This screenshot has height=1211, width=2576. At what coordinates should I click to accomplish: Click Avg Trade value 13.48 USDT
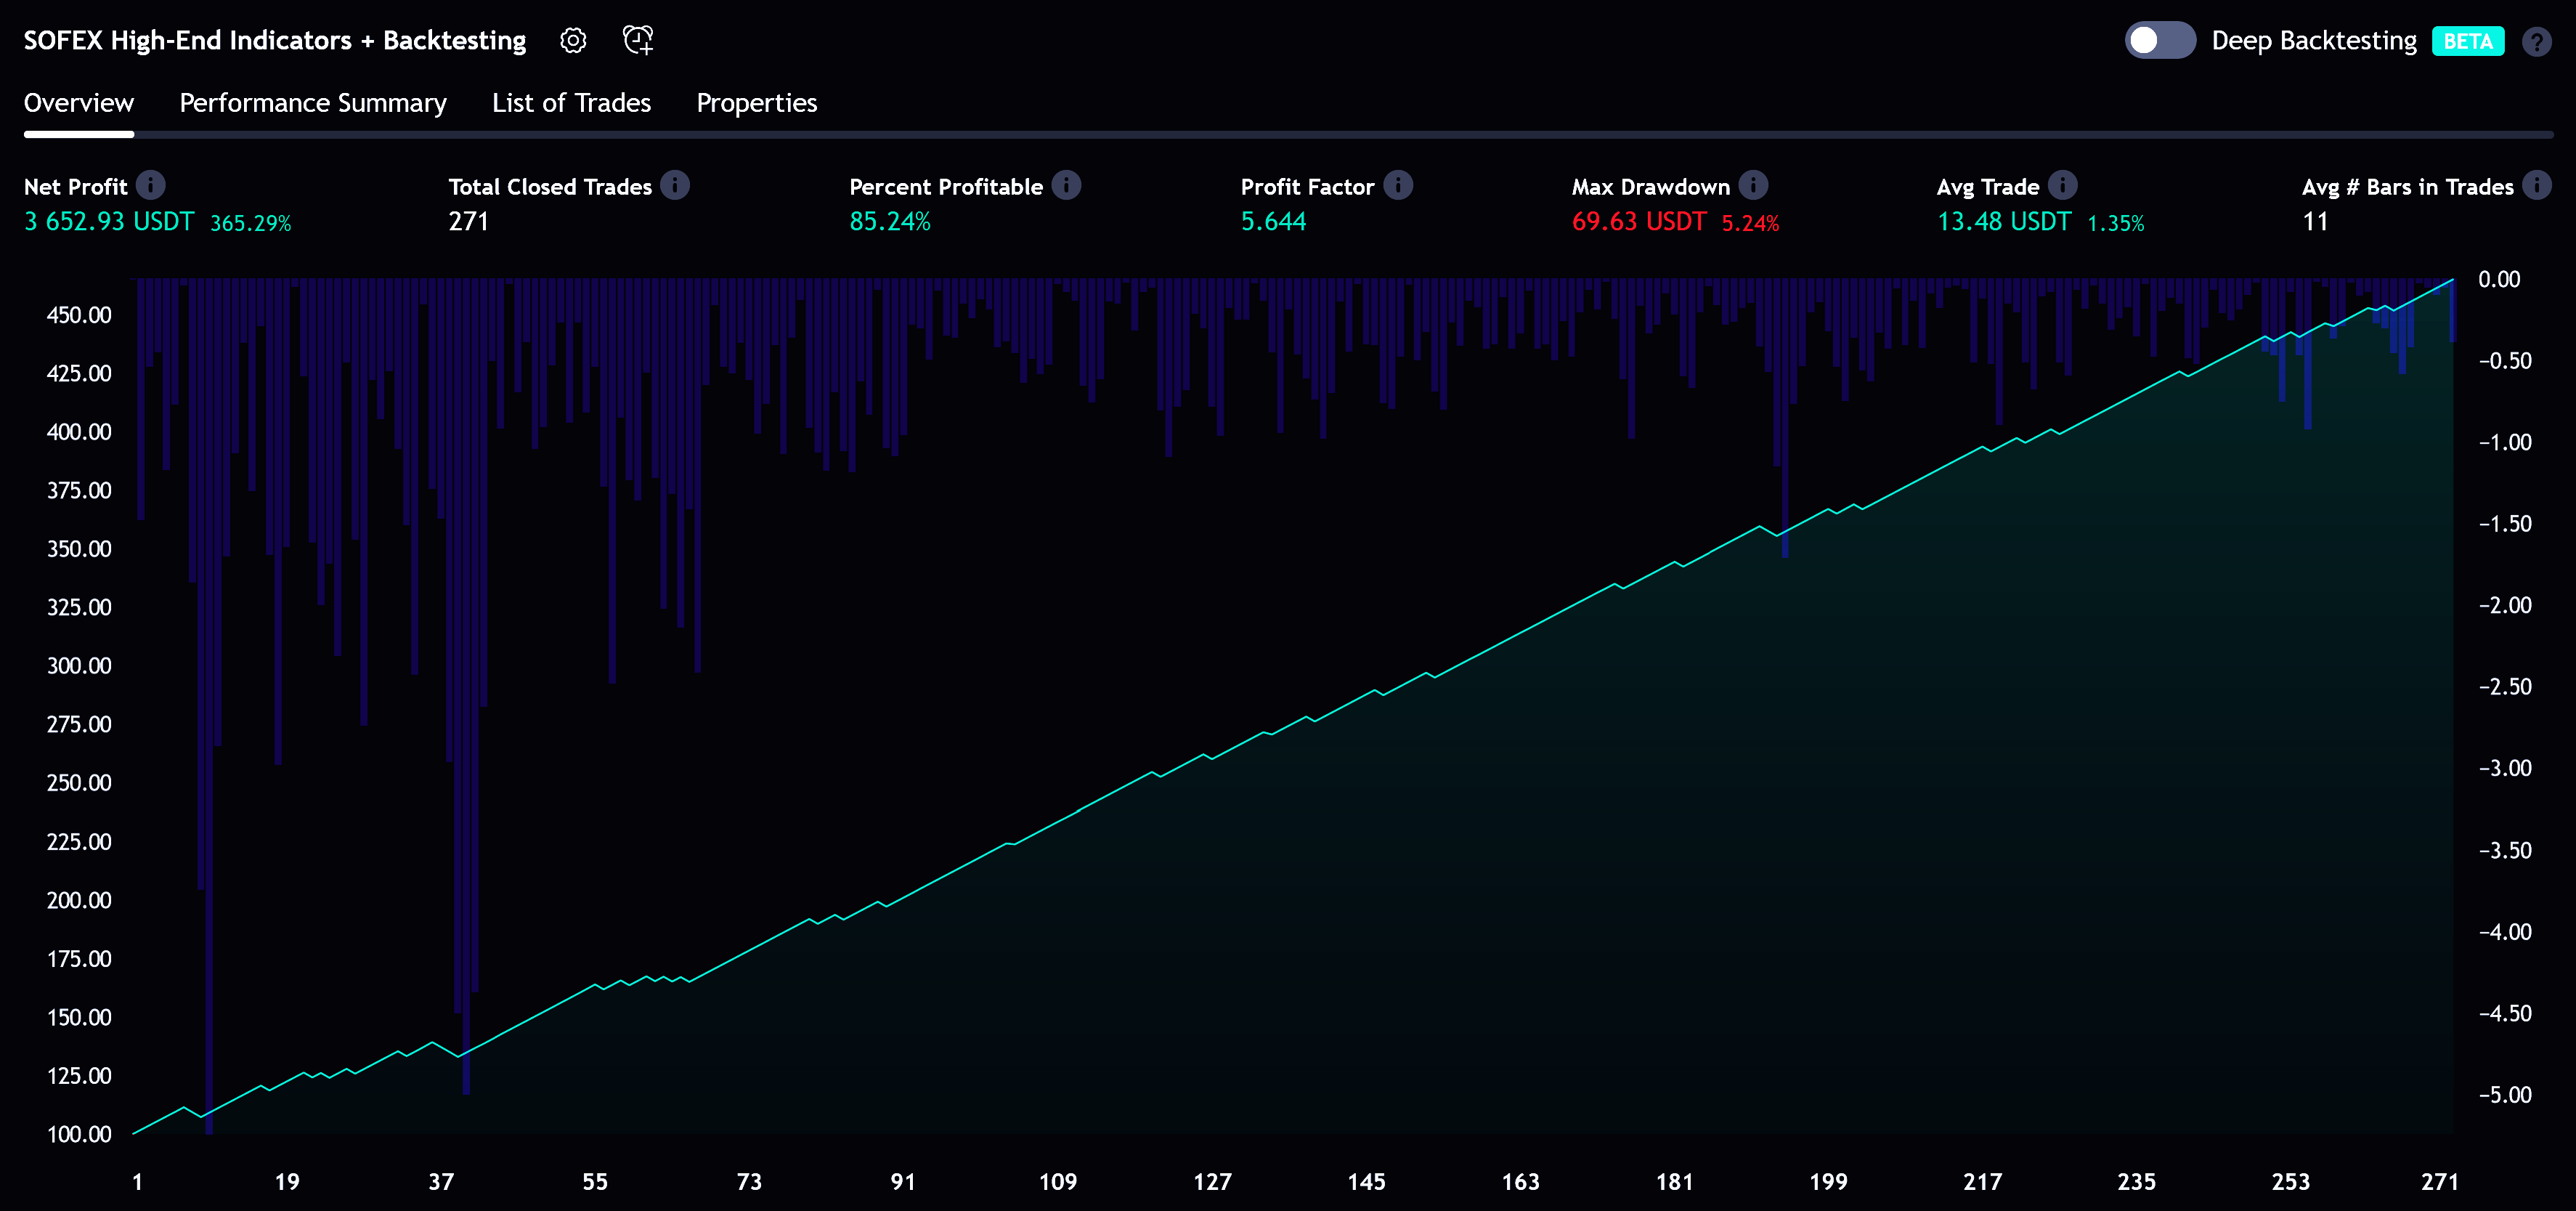coord(2004,221)
